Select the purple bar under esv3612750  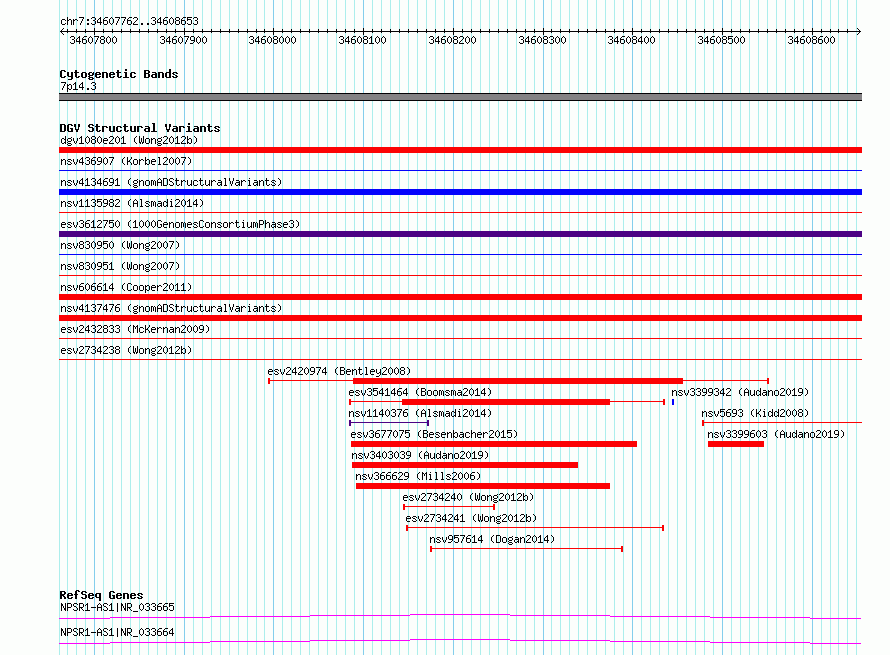click(460, 234)
